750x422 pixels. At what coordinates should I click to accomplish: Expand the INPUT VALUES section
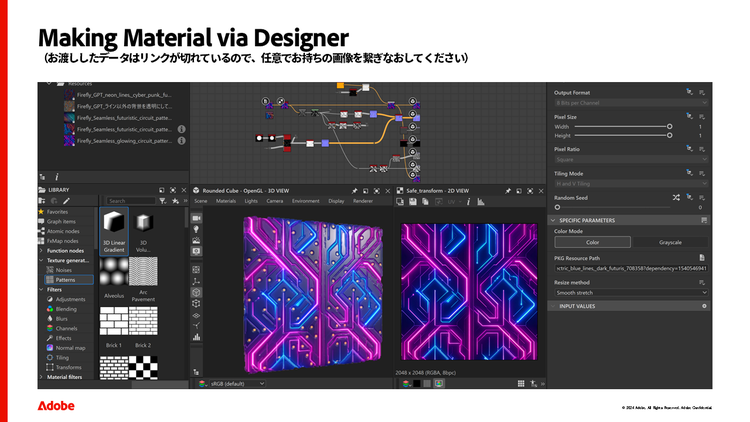point(553,306)
